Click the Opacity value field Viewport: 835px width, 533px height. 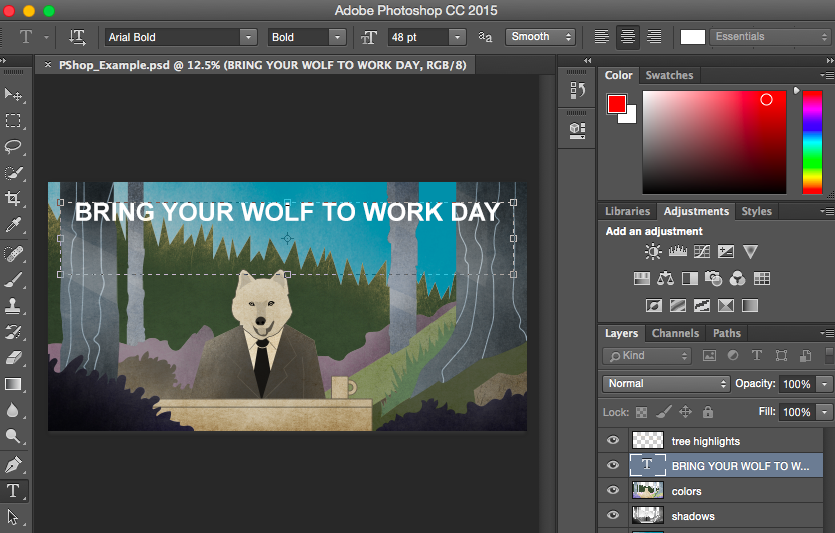coord(797,384)
